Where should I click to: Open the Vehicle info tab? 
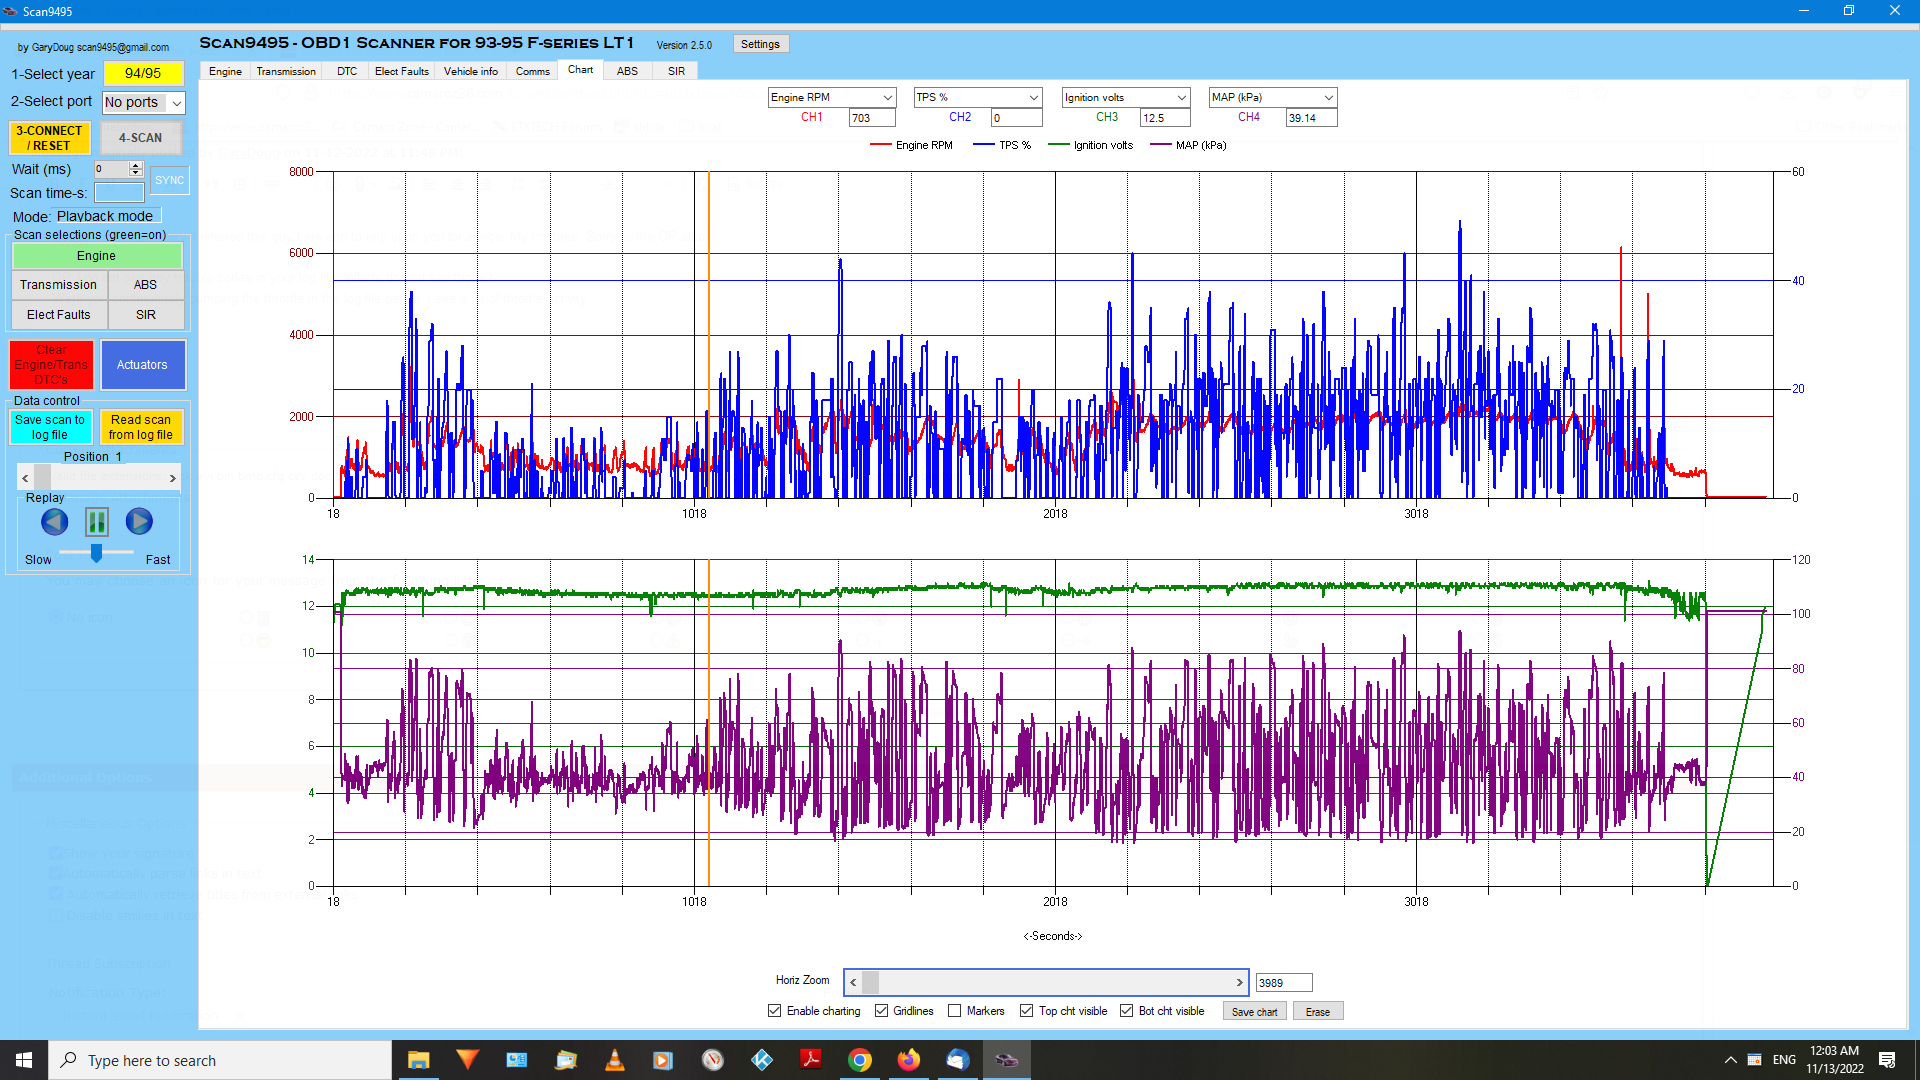pos(470,71)
